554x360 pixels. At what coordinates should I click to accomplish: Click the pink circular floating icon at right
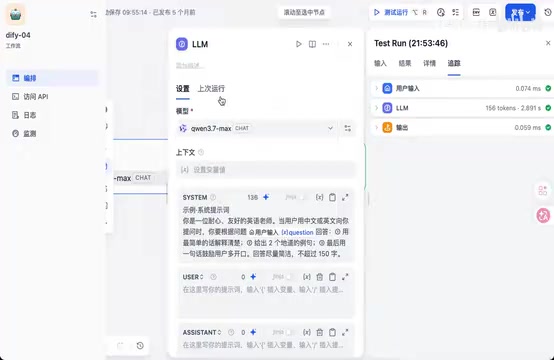[543, 215]
